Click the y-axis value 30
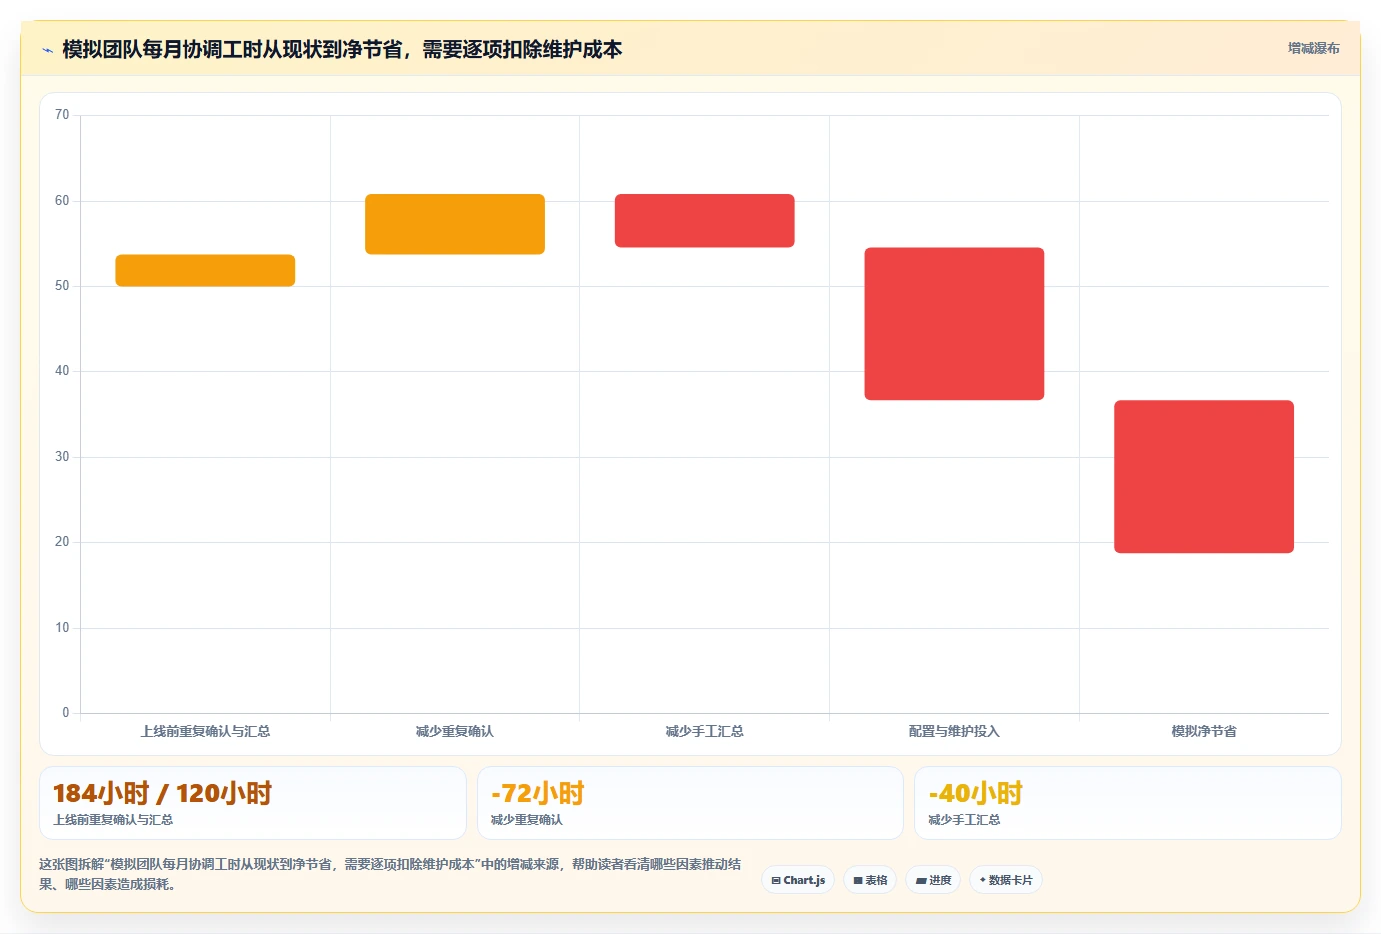Image resolution: width=1381 pixels, height=934 pixels. pyautogui.click(x=62, y=457)
